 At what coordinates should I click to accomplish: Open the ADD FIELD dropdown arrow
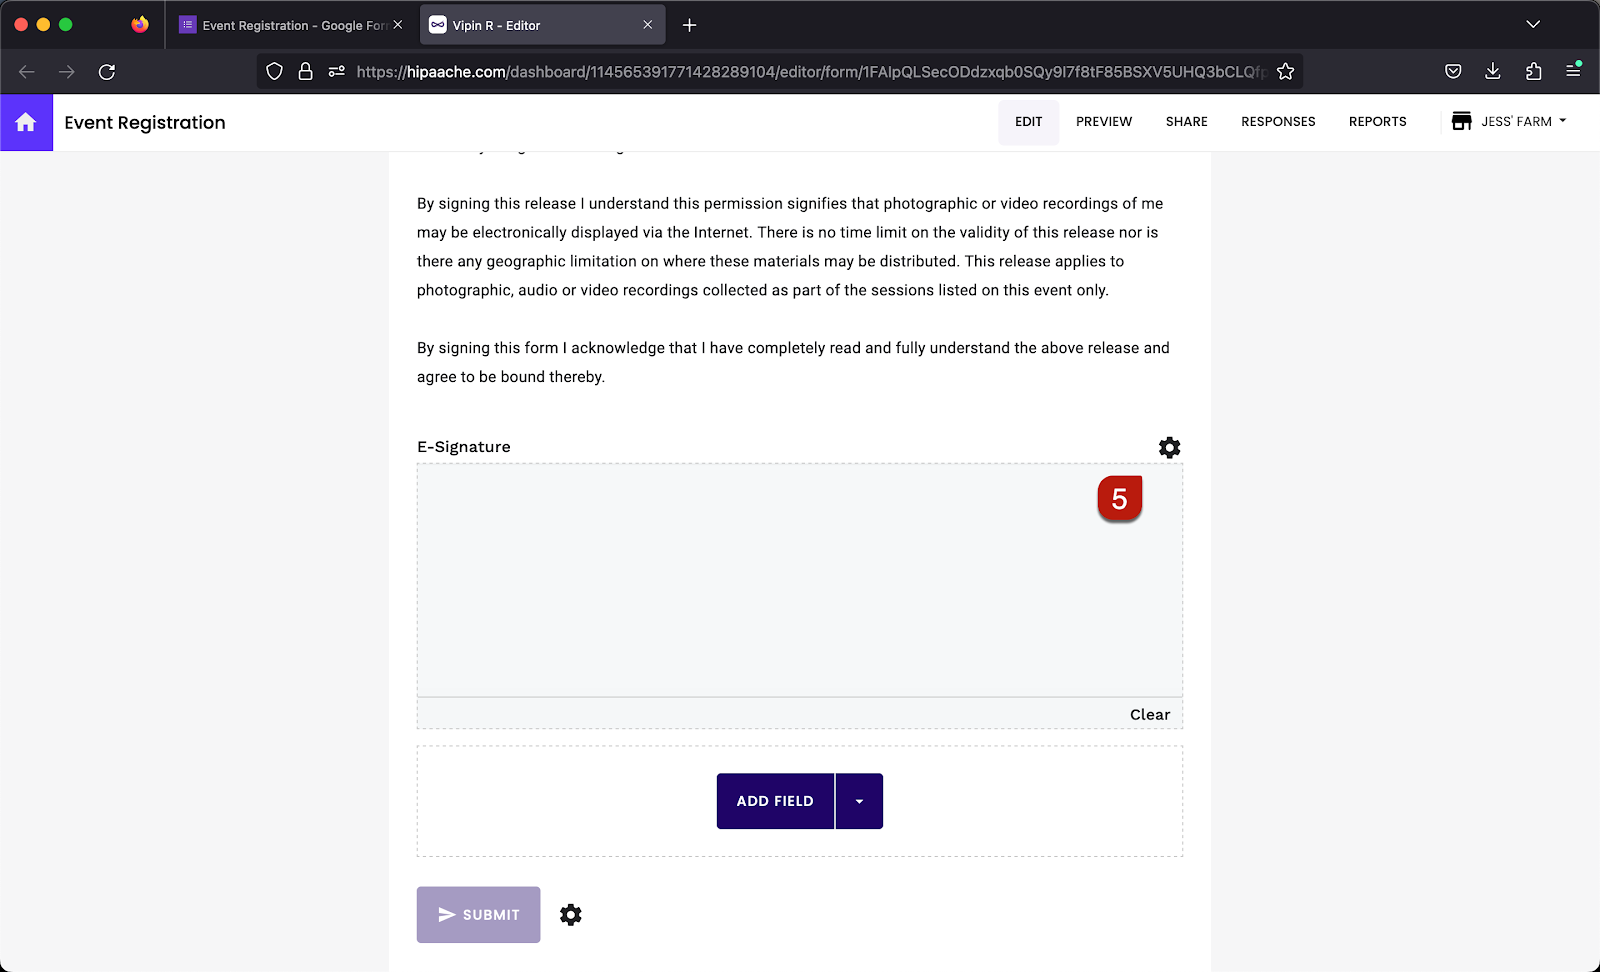pos(859,801)
